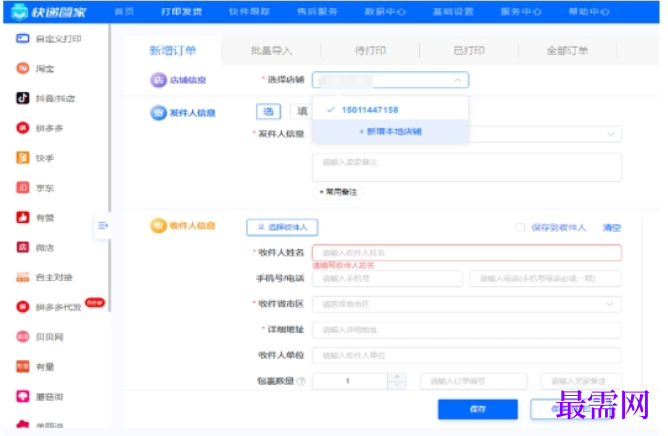
Task: Open the 待打印 tab
Action: pos(370,51)
